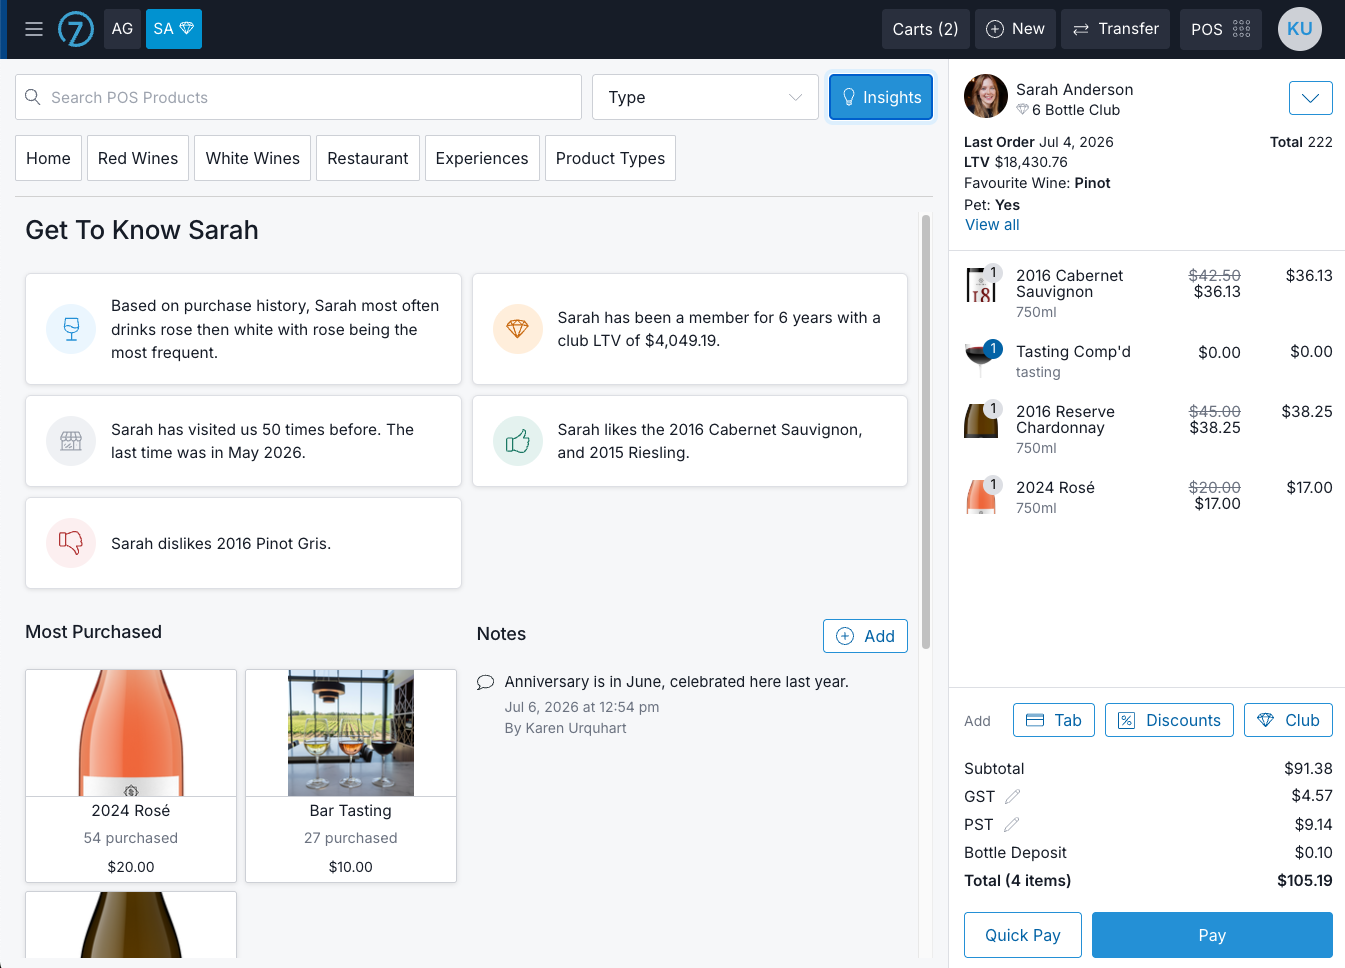Open the hamburger navigation menu
The height and width of the screenshot is (968, 1345).
34,29
